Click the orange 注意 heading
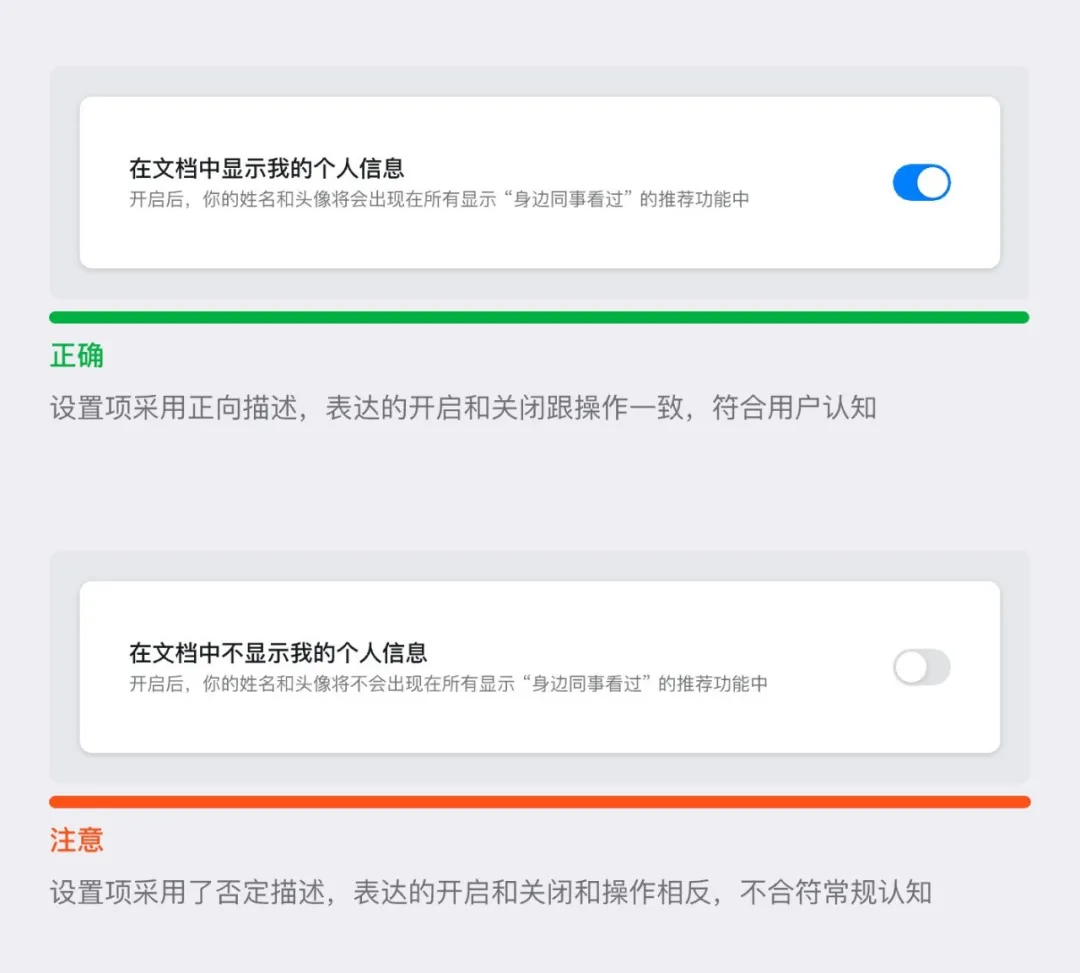Viewport: 1080px width, 973px height. [76, 840]
